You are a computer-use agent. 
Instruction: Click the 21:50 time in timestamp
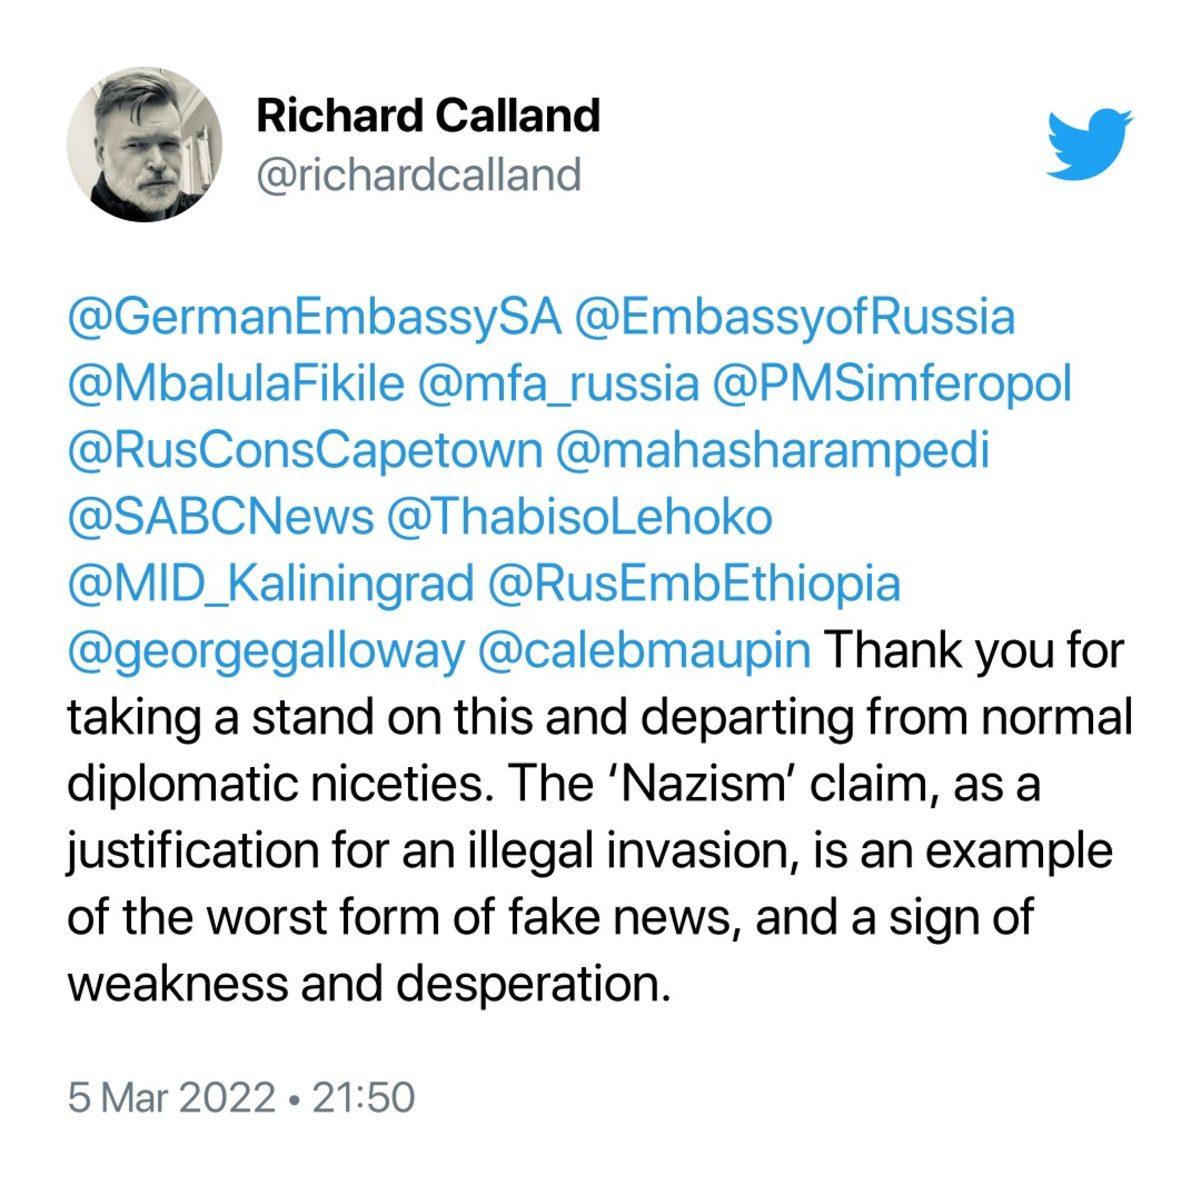(364, 1097)
